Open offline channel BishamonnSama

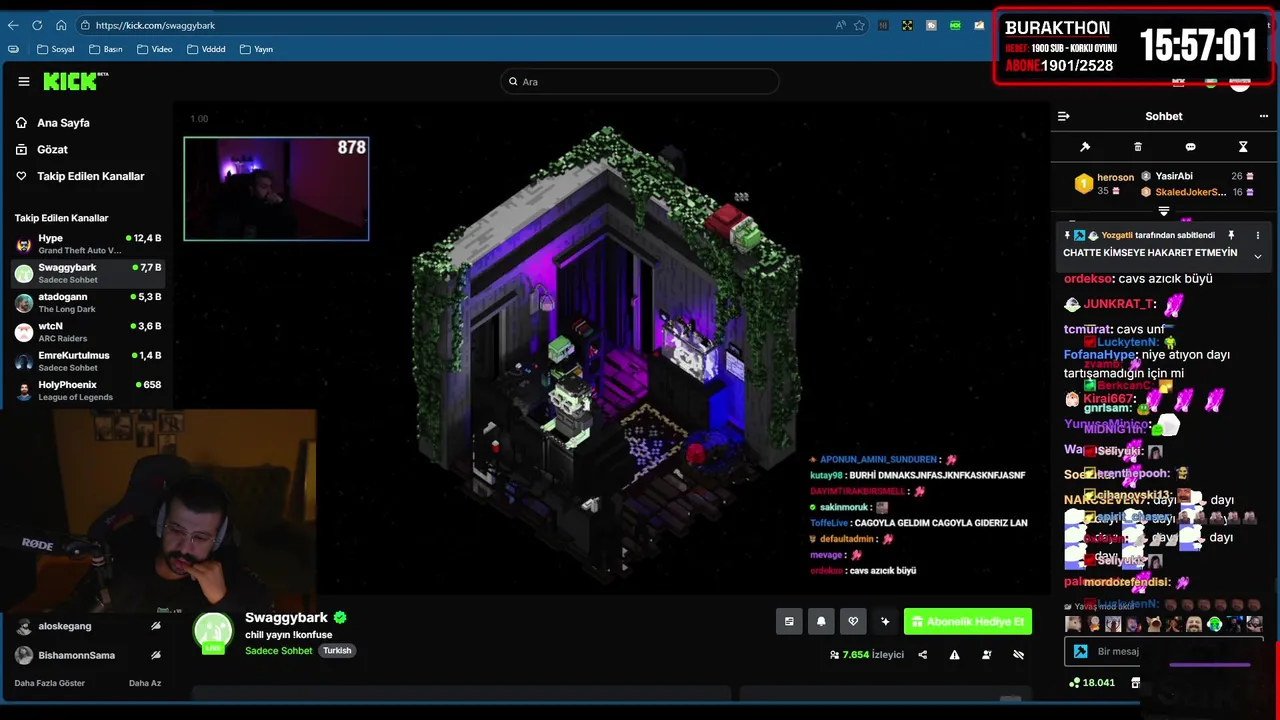coord(88,655)
